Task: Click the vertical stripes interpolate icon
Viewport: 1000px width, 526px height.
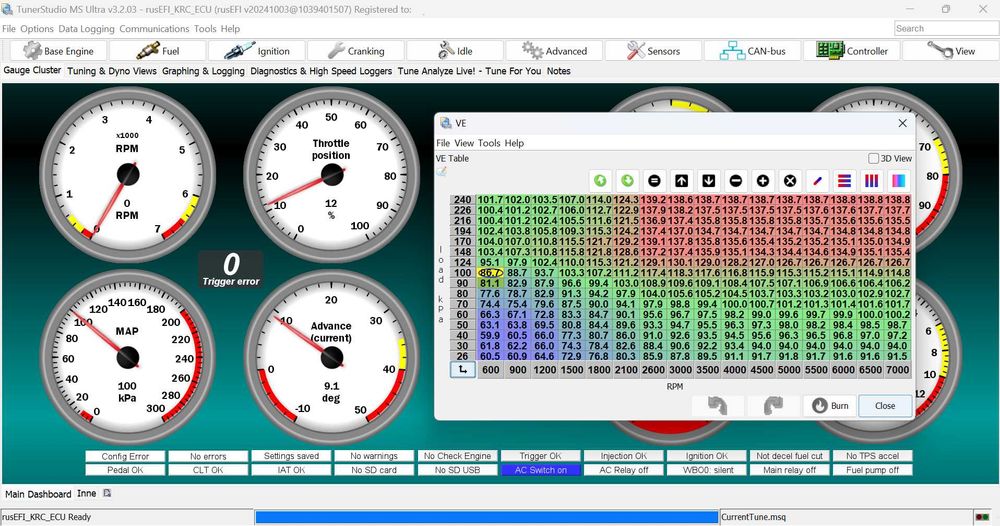Action: (x=871, y=181)
